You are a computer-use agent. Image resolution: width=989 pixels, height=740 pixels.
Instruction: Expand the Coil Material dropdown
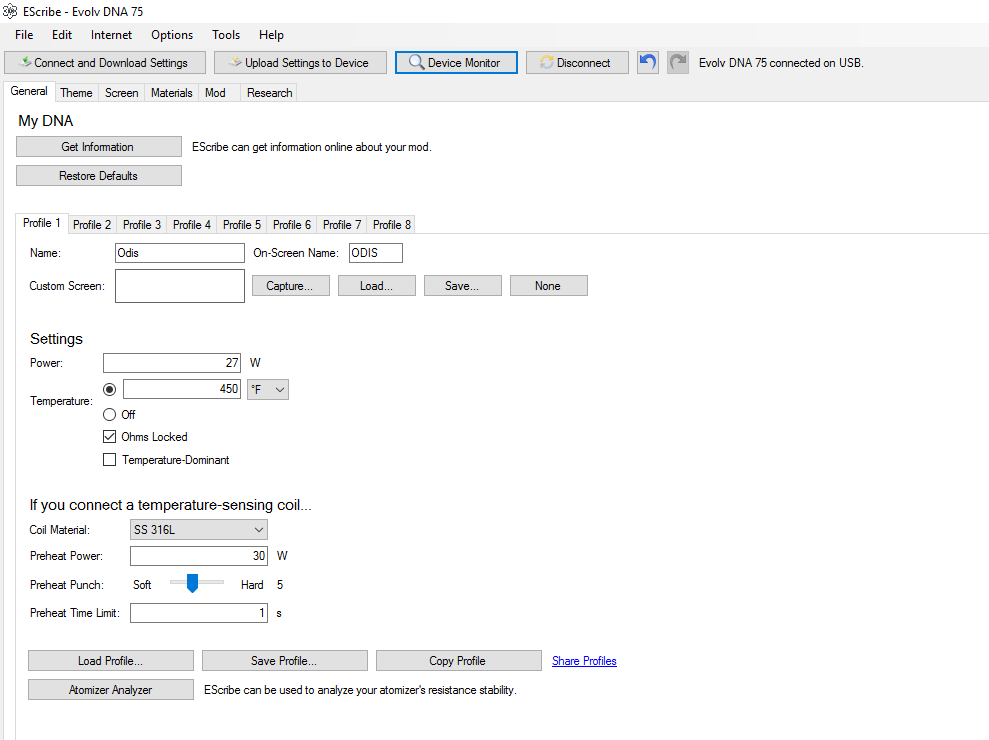(199, 530)
